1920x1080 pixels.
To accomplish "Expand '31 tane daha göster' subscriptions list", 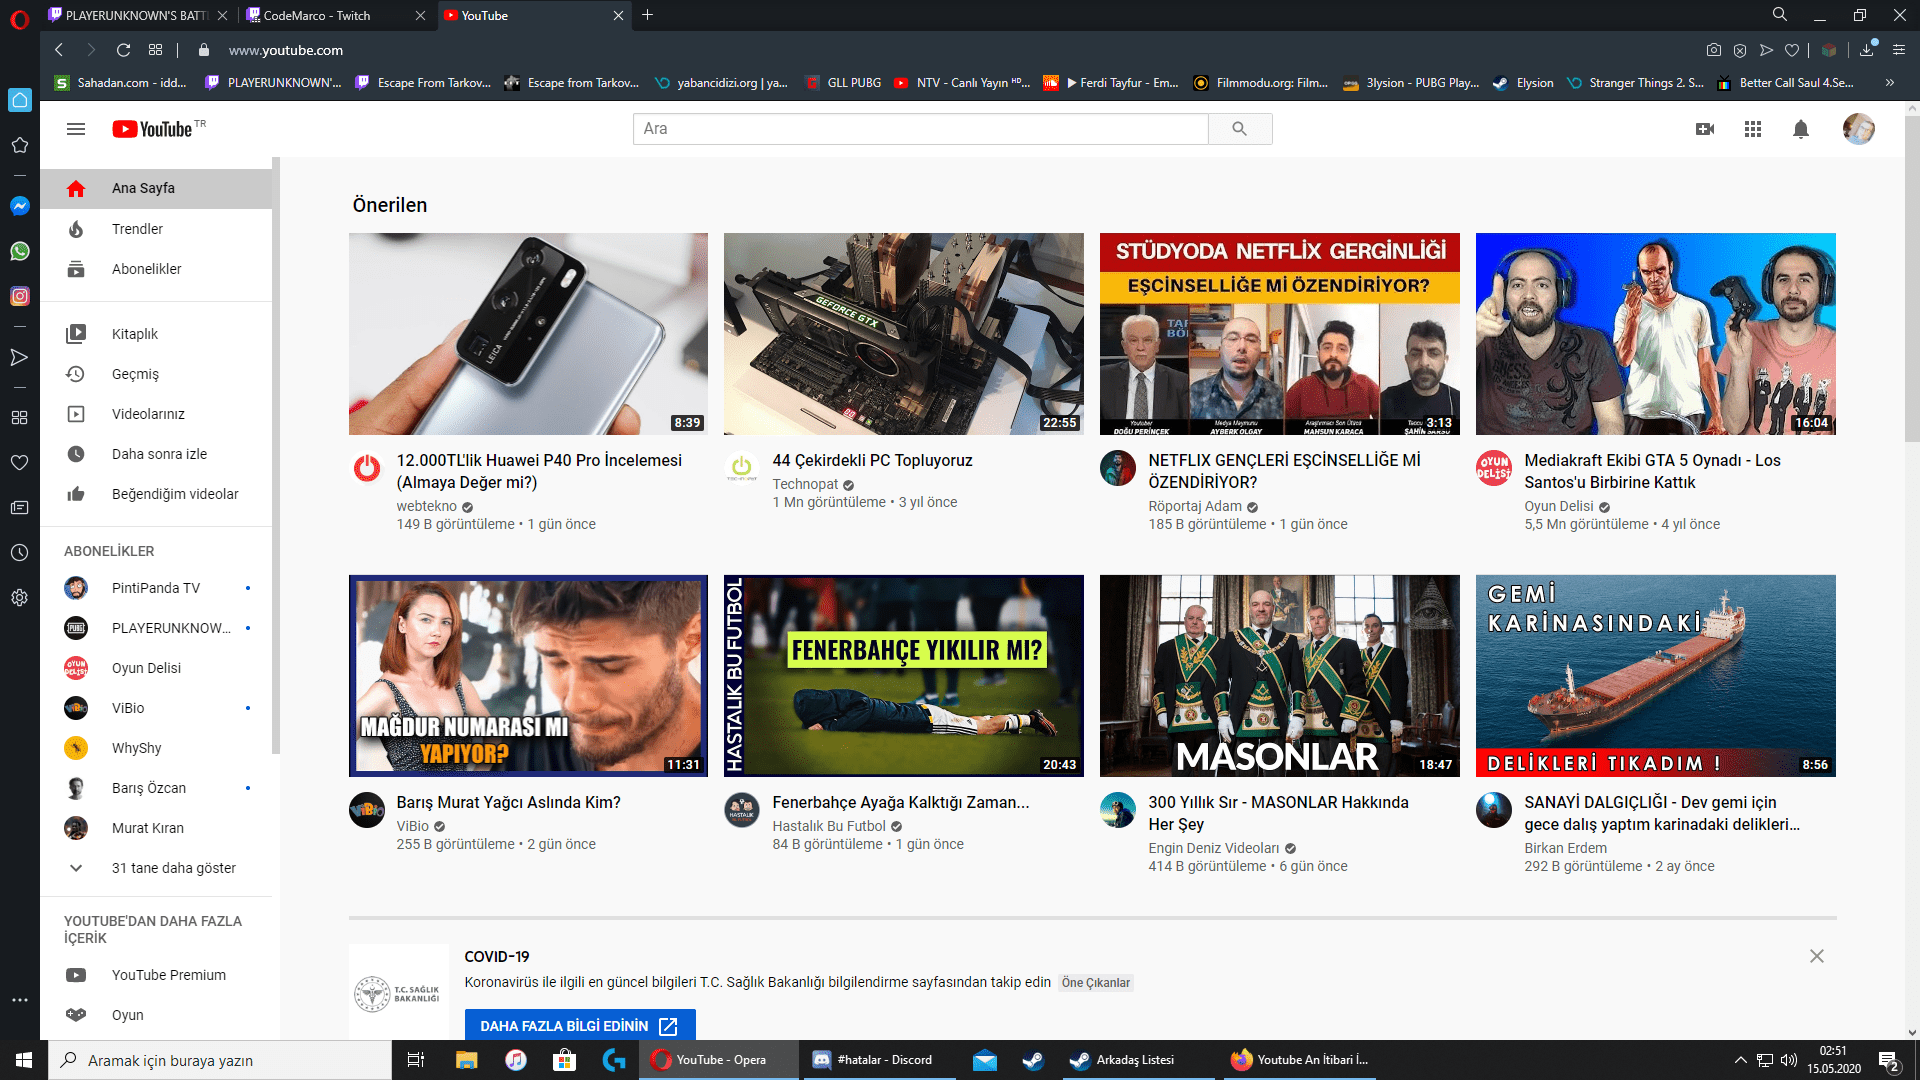I will [156, 868].
